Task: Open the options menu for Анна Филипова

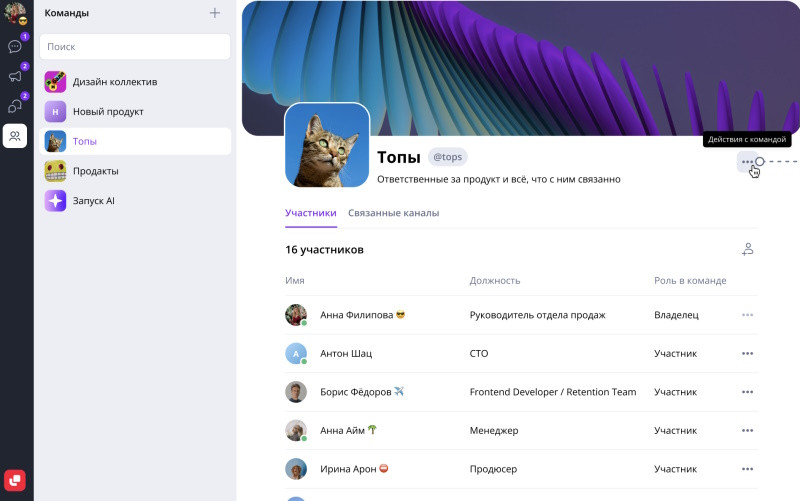Action: [x=747, y=315]
